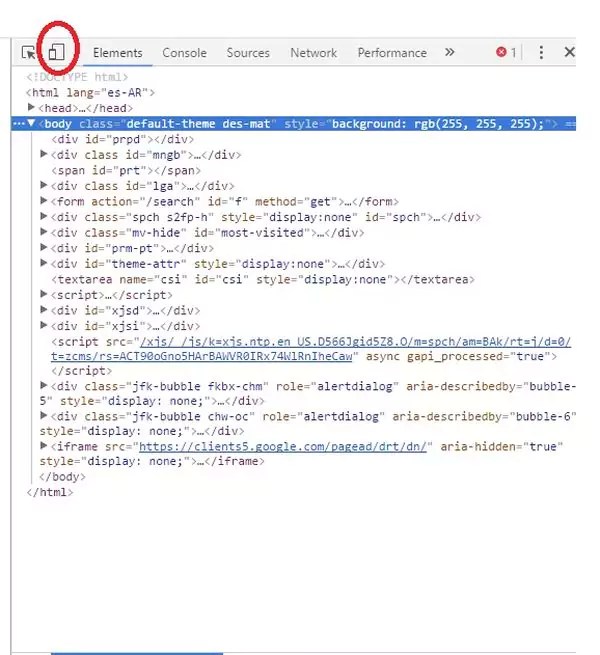The width and height of the screenshot is (600, 655).
Task: Expand the div with id mngb
Action: [x=43, y=154]
